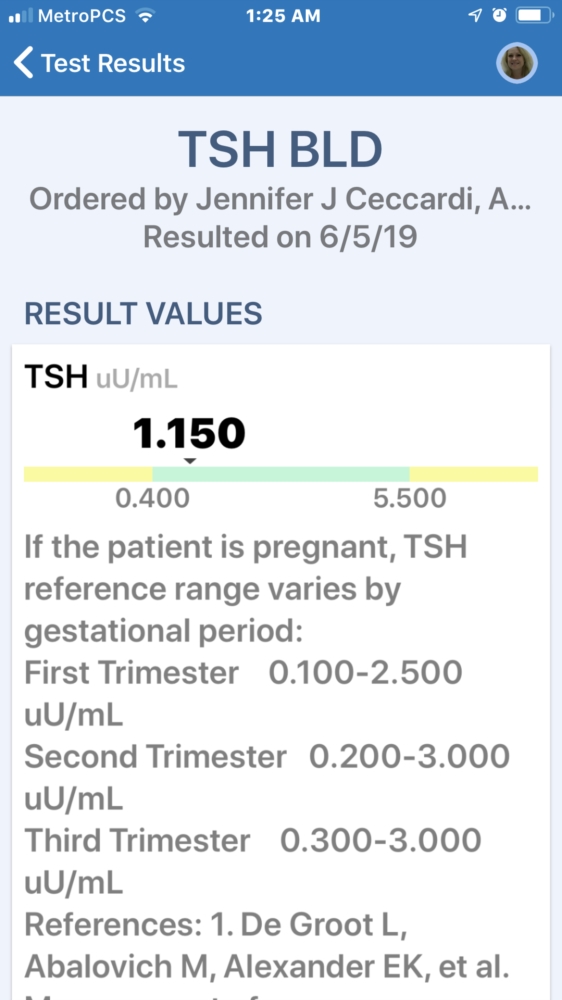Tap the TSH BLD title
The width and height of the screenshot is (562, 1000).
click(x=280, y=149)
